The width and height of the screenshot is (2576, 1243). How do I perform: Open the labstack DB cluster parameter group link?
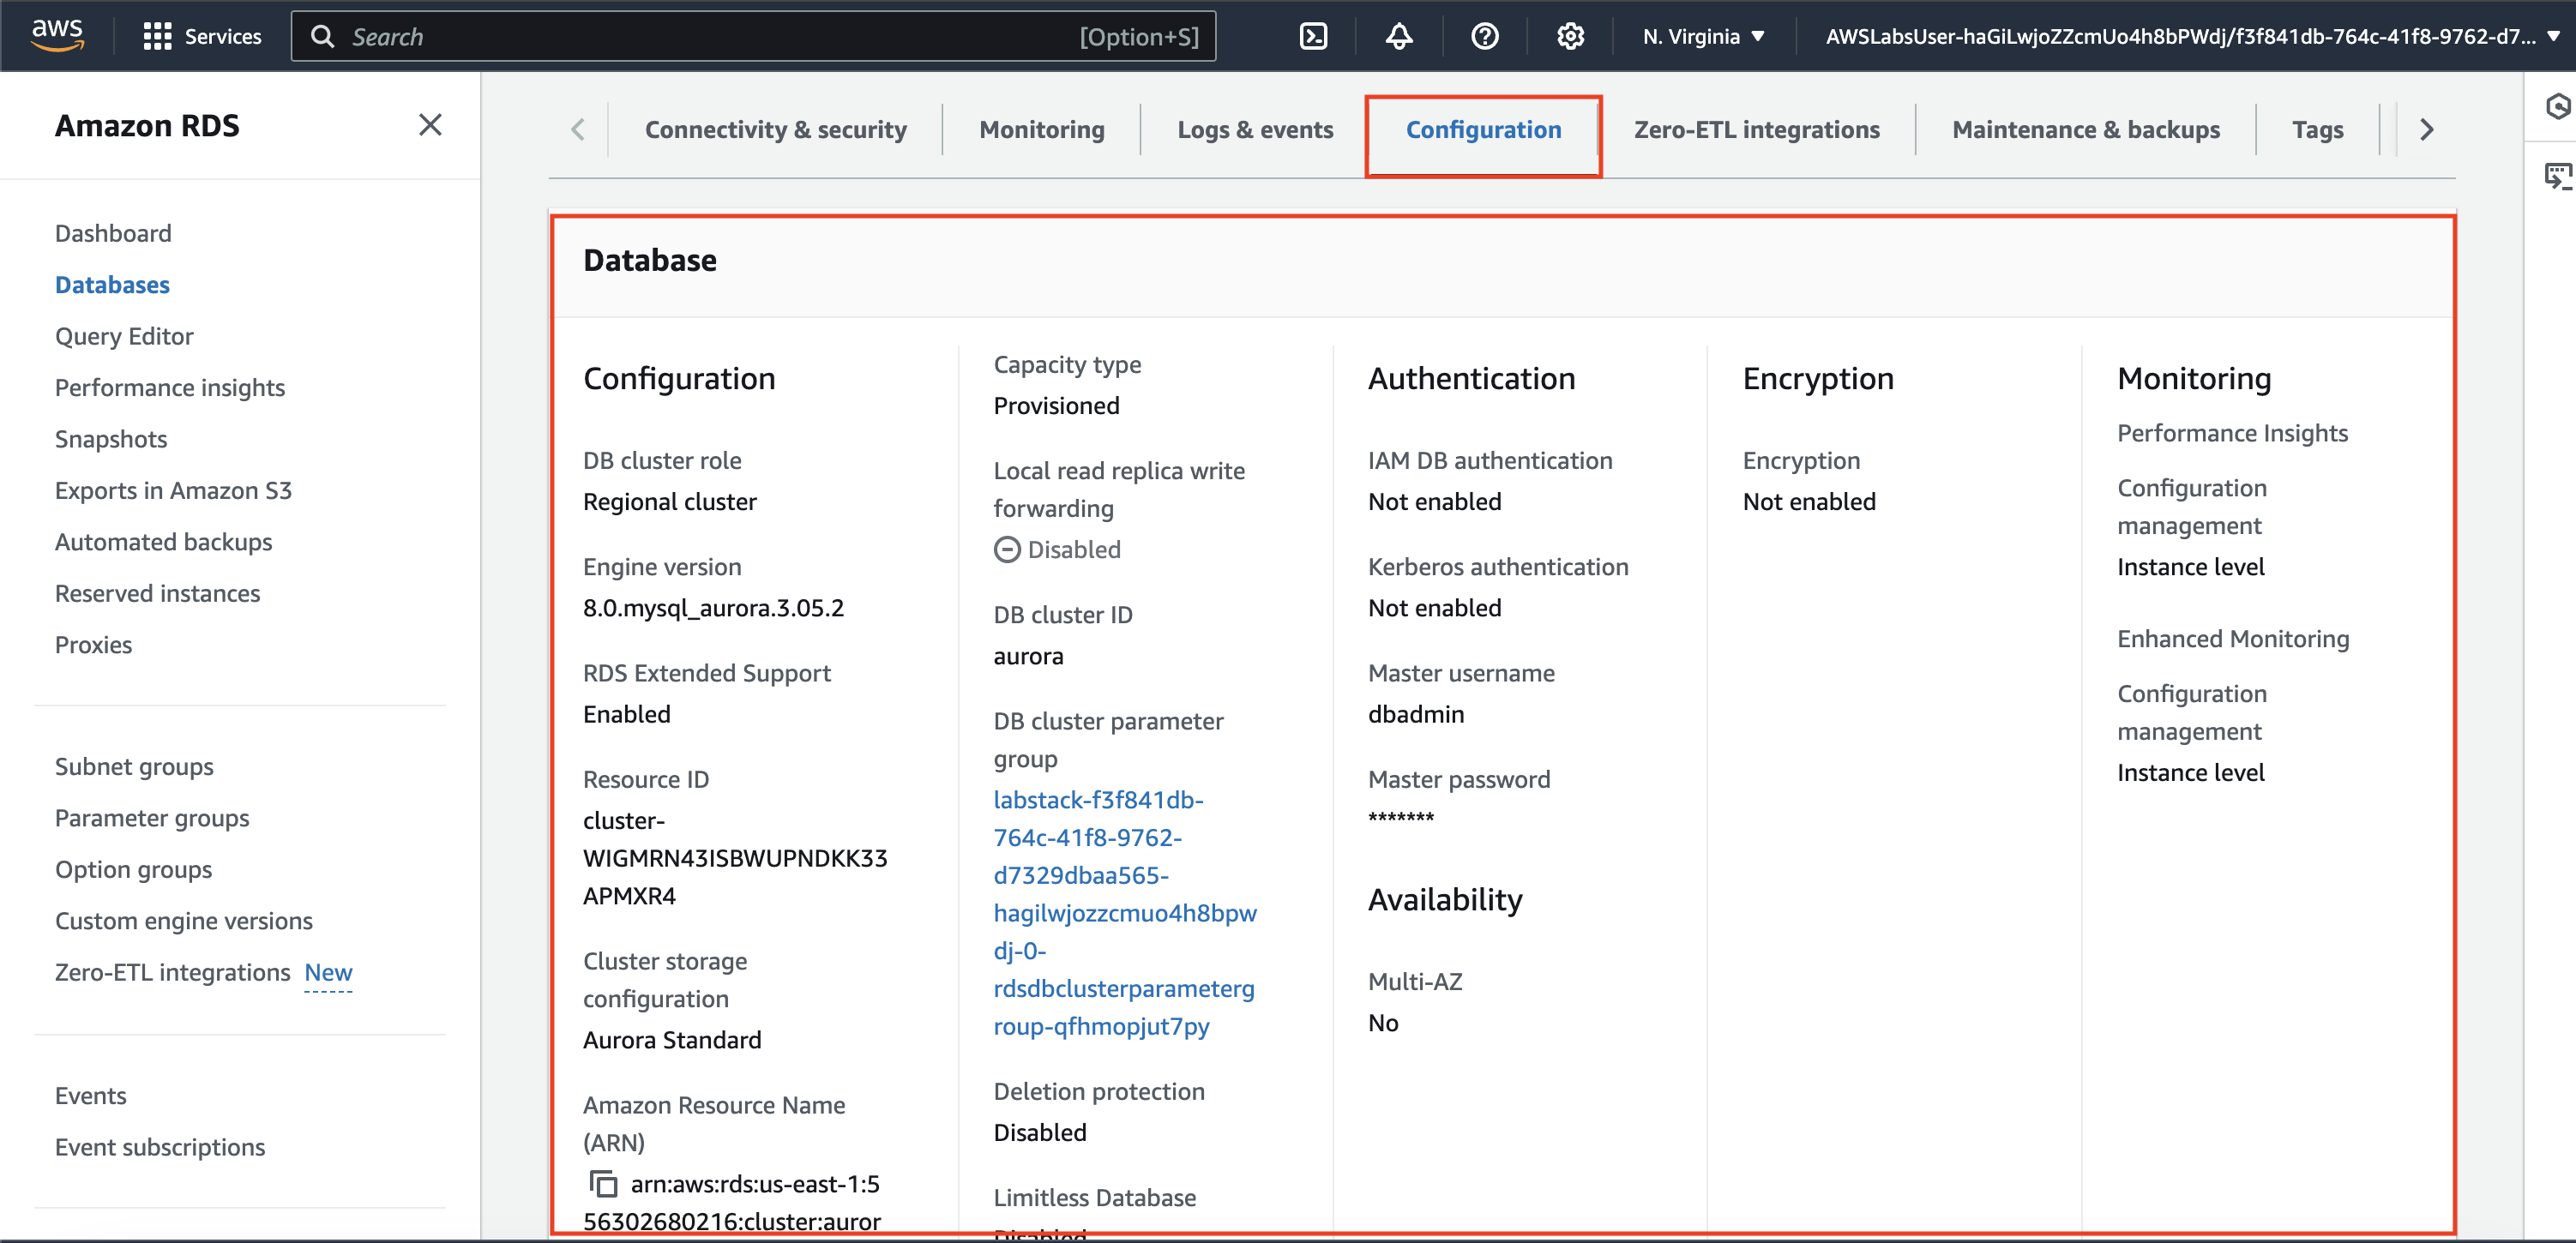[1125, 913]
